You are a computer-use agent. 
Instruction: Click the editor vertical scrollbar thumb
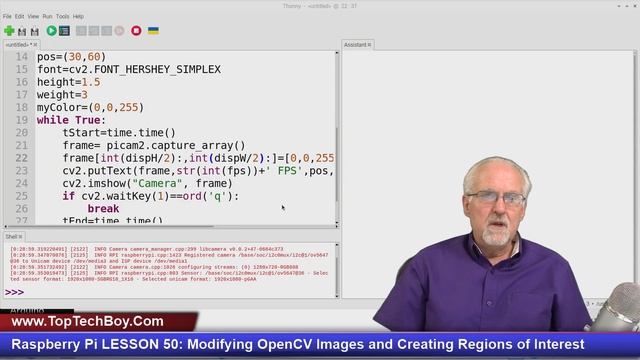coord(337,163)
